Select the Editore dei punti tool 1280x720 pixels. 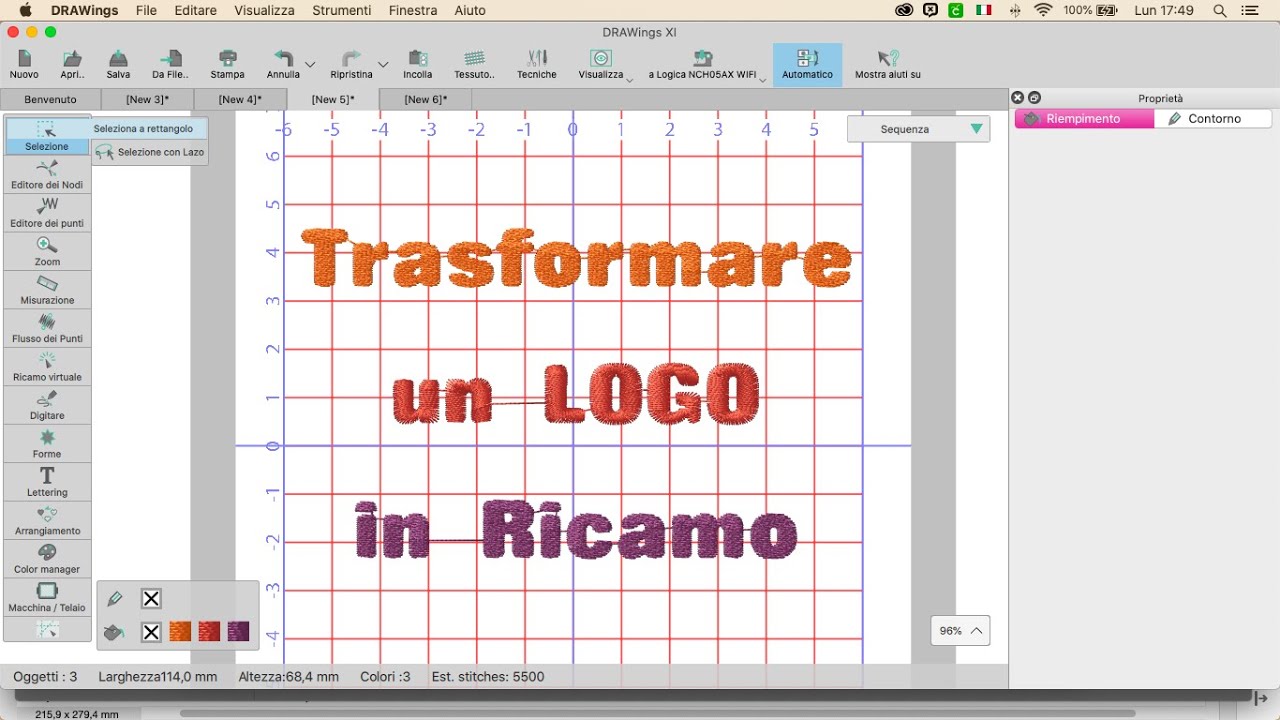(47, 213)
